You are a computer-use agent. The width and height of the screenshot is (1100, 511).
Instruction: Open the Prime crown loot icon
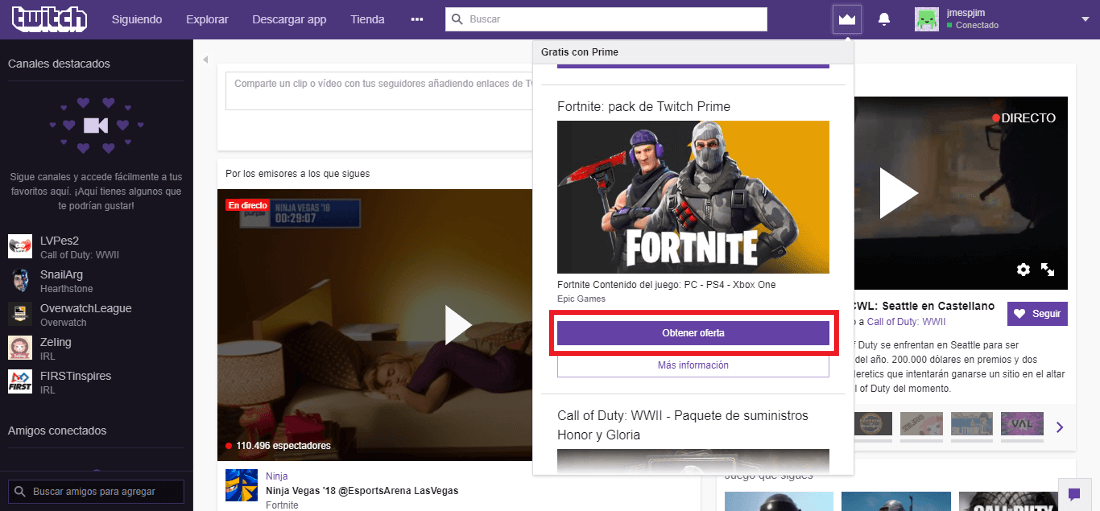coord(847,20)
